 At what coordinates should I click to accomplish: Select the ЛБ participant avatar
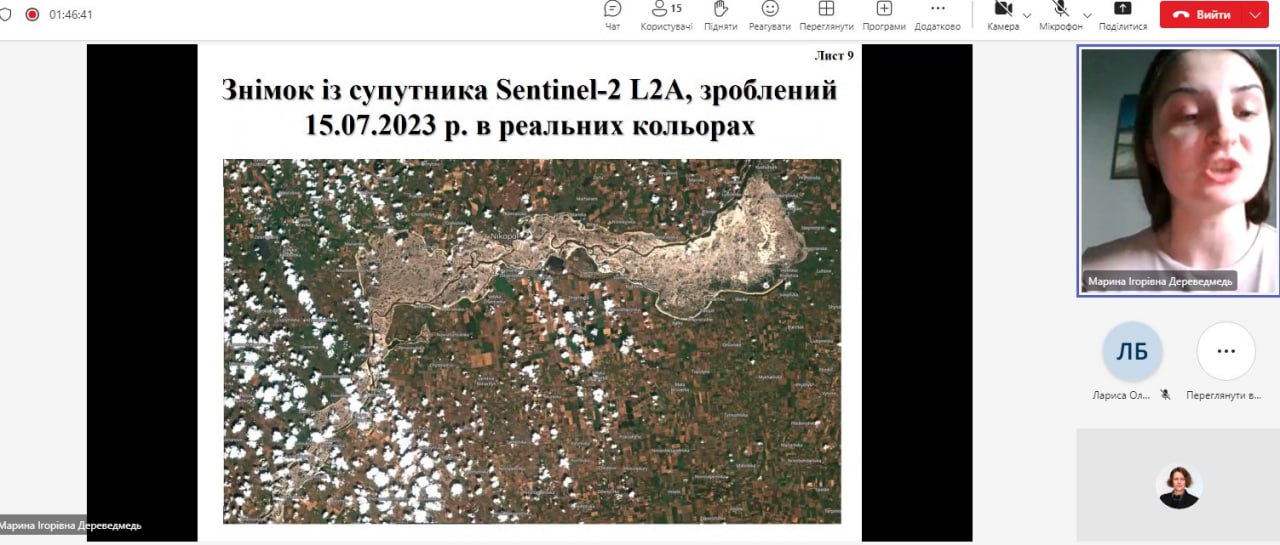pyautogui.click(x=1132, y=351)
